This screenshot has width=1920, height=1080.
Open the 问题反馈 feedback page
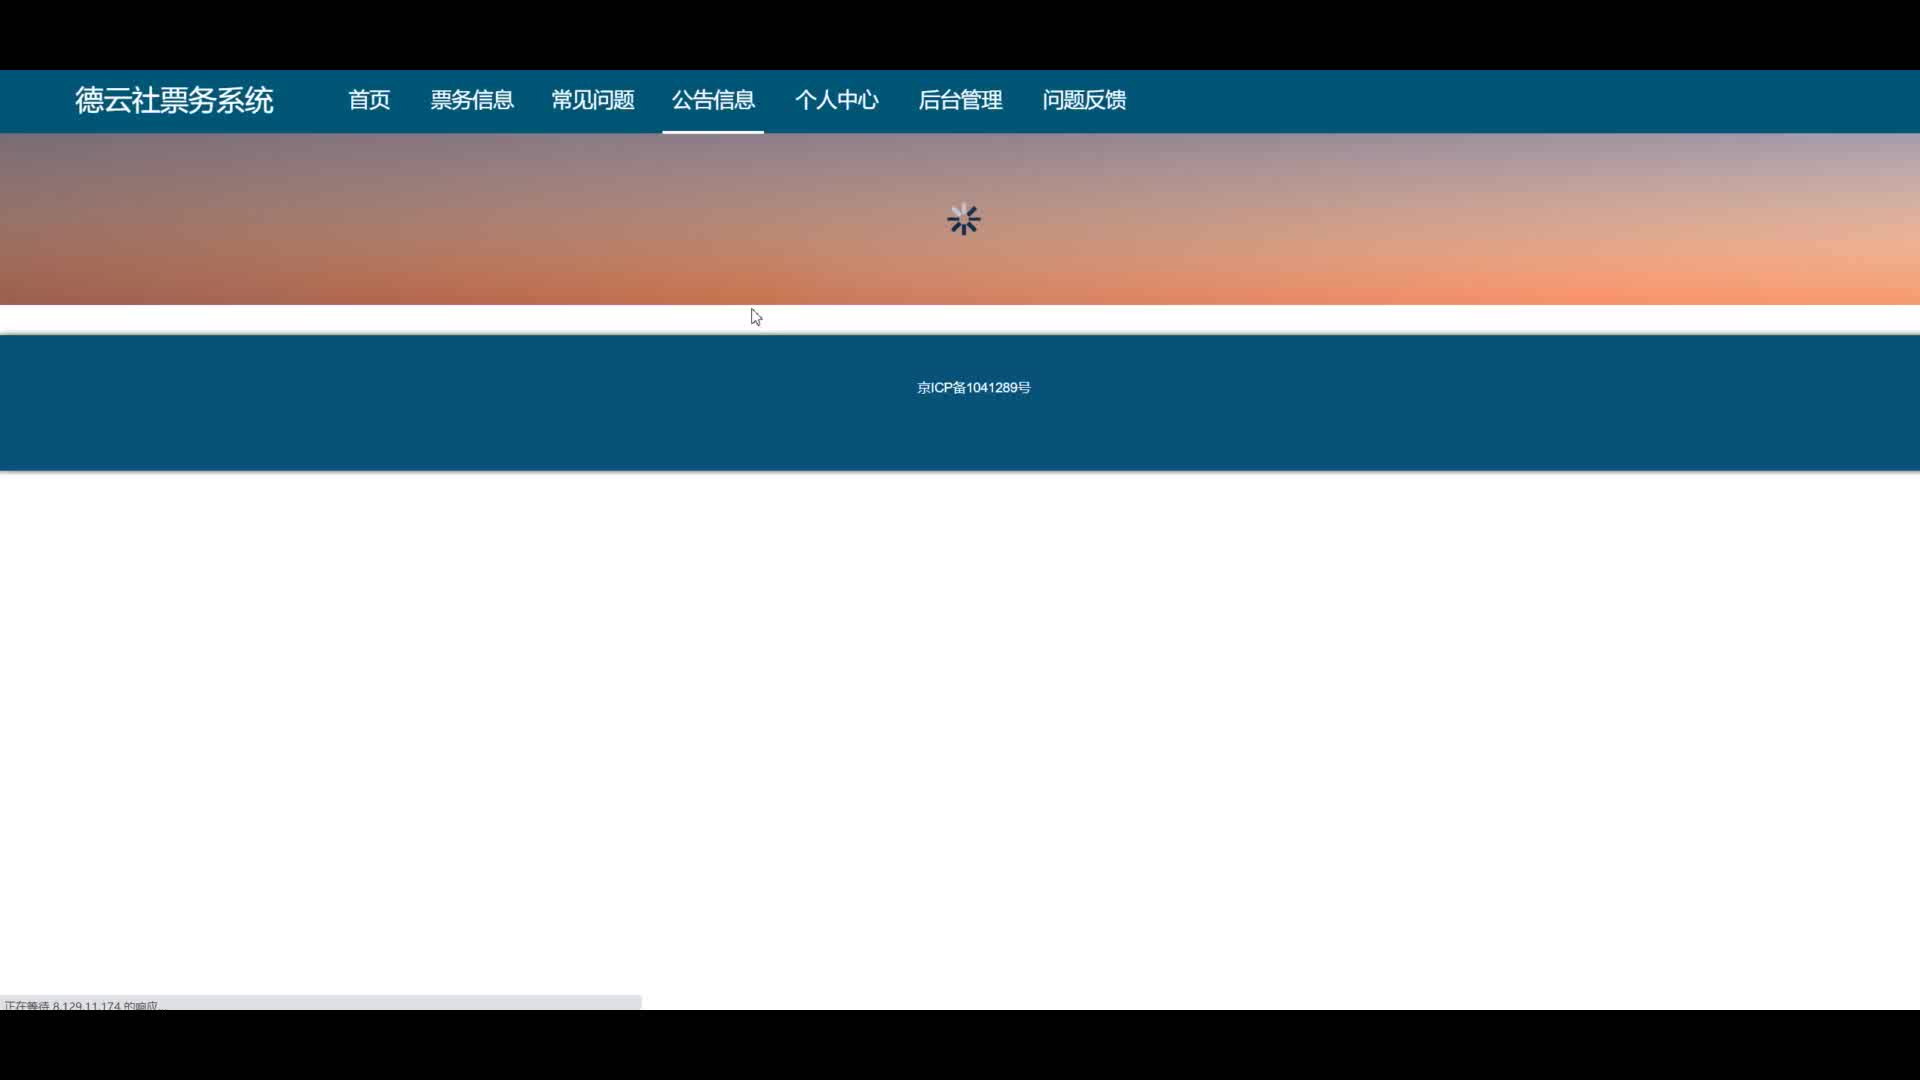1084,101
